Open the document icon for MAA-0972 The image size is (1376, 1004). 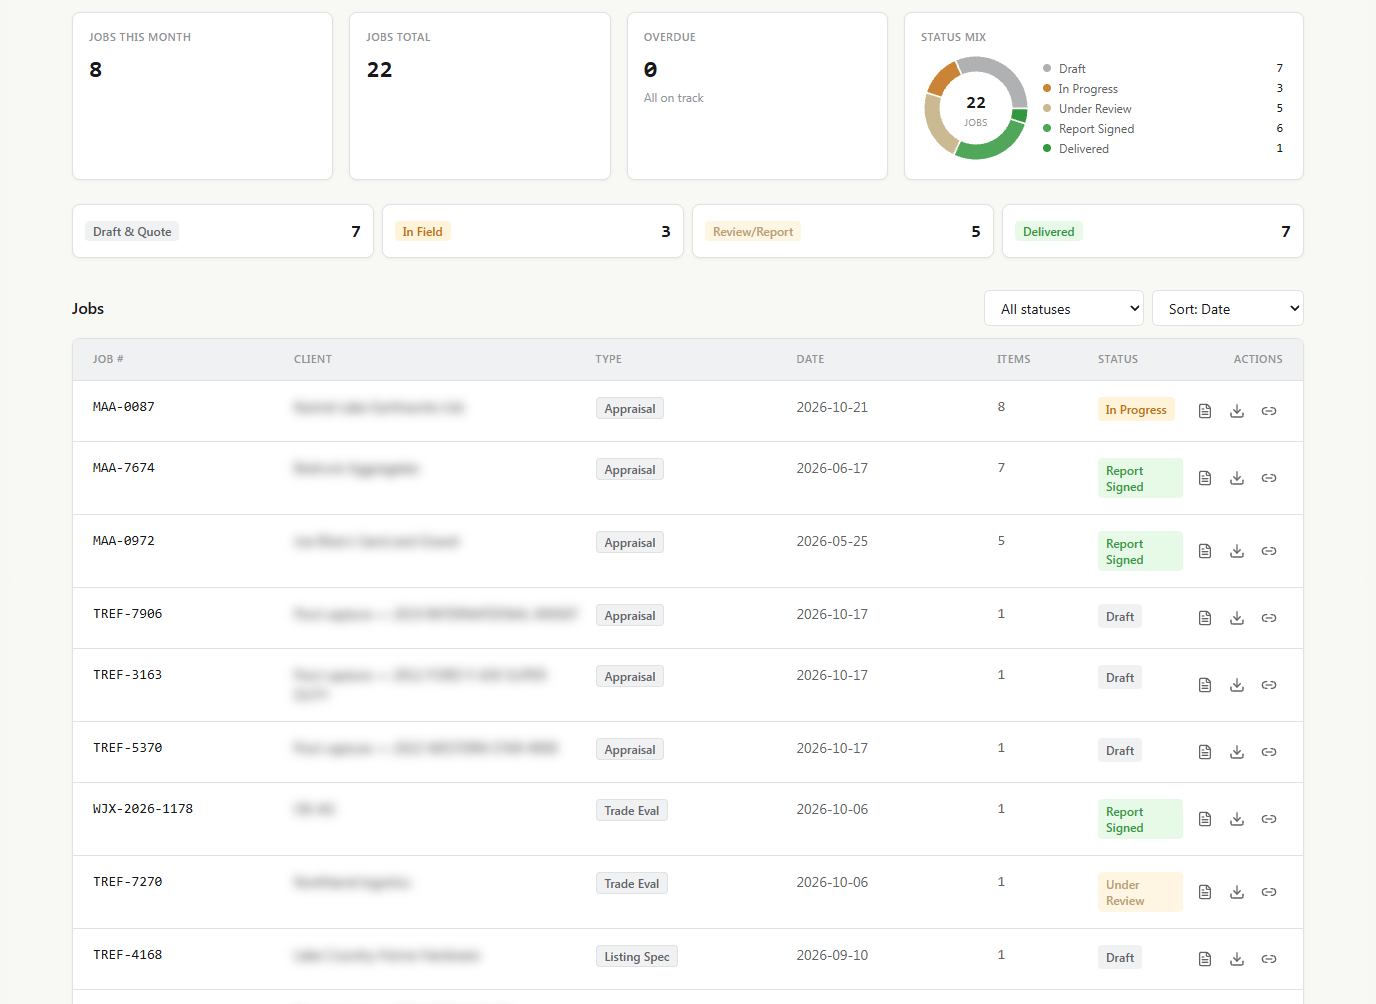[1205, 551]
